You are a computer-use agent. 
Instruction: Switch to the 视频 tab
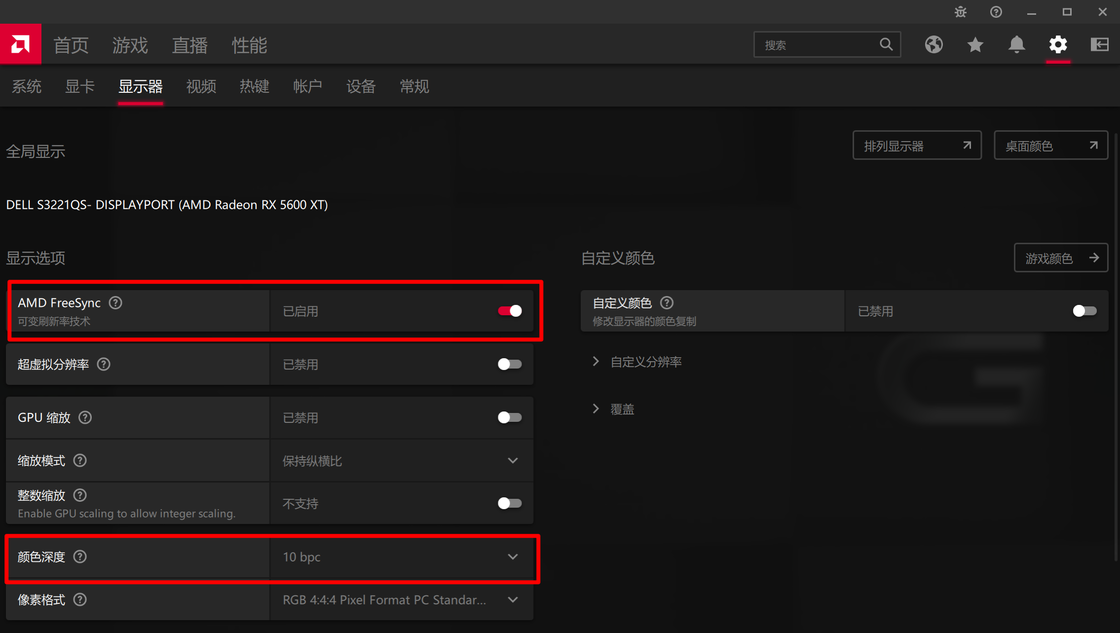tap(201, 86)
